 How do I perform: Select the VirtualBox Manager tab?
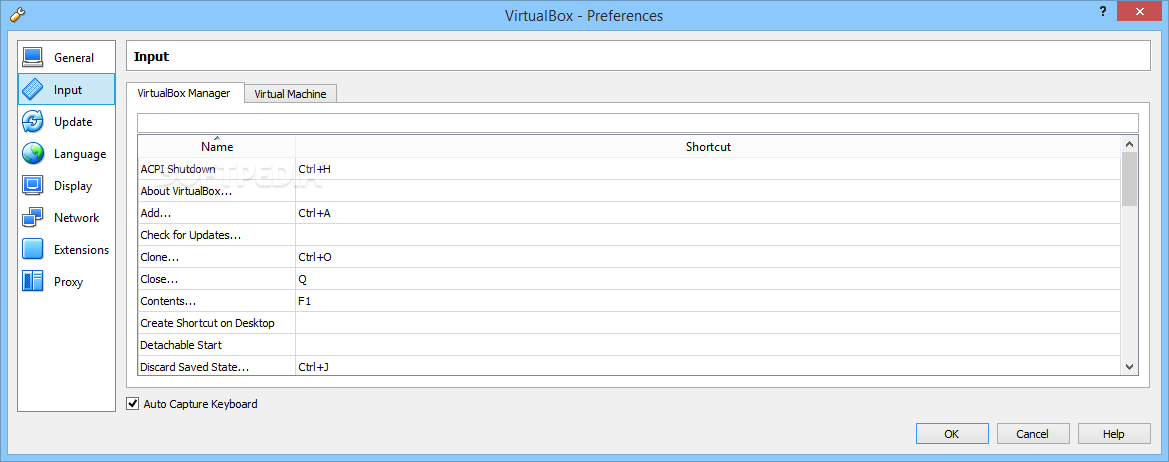[184, 93]
